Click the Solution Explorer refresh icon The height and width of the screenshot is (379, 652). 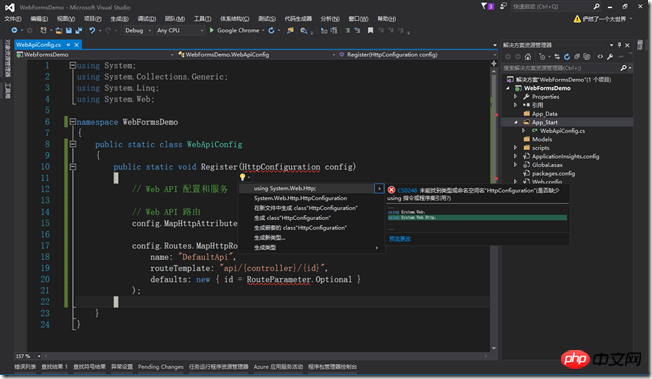(567, 57)
